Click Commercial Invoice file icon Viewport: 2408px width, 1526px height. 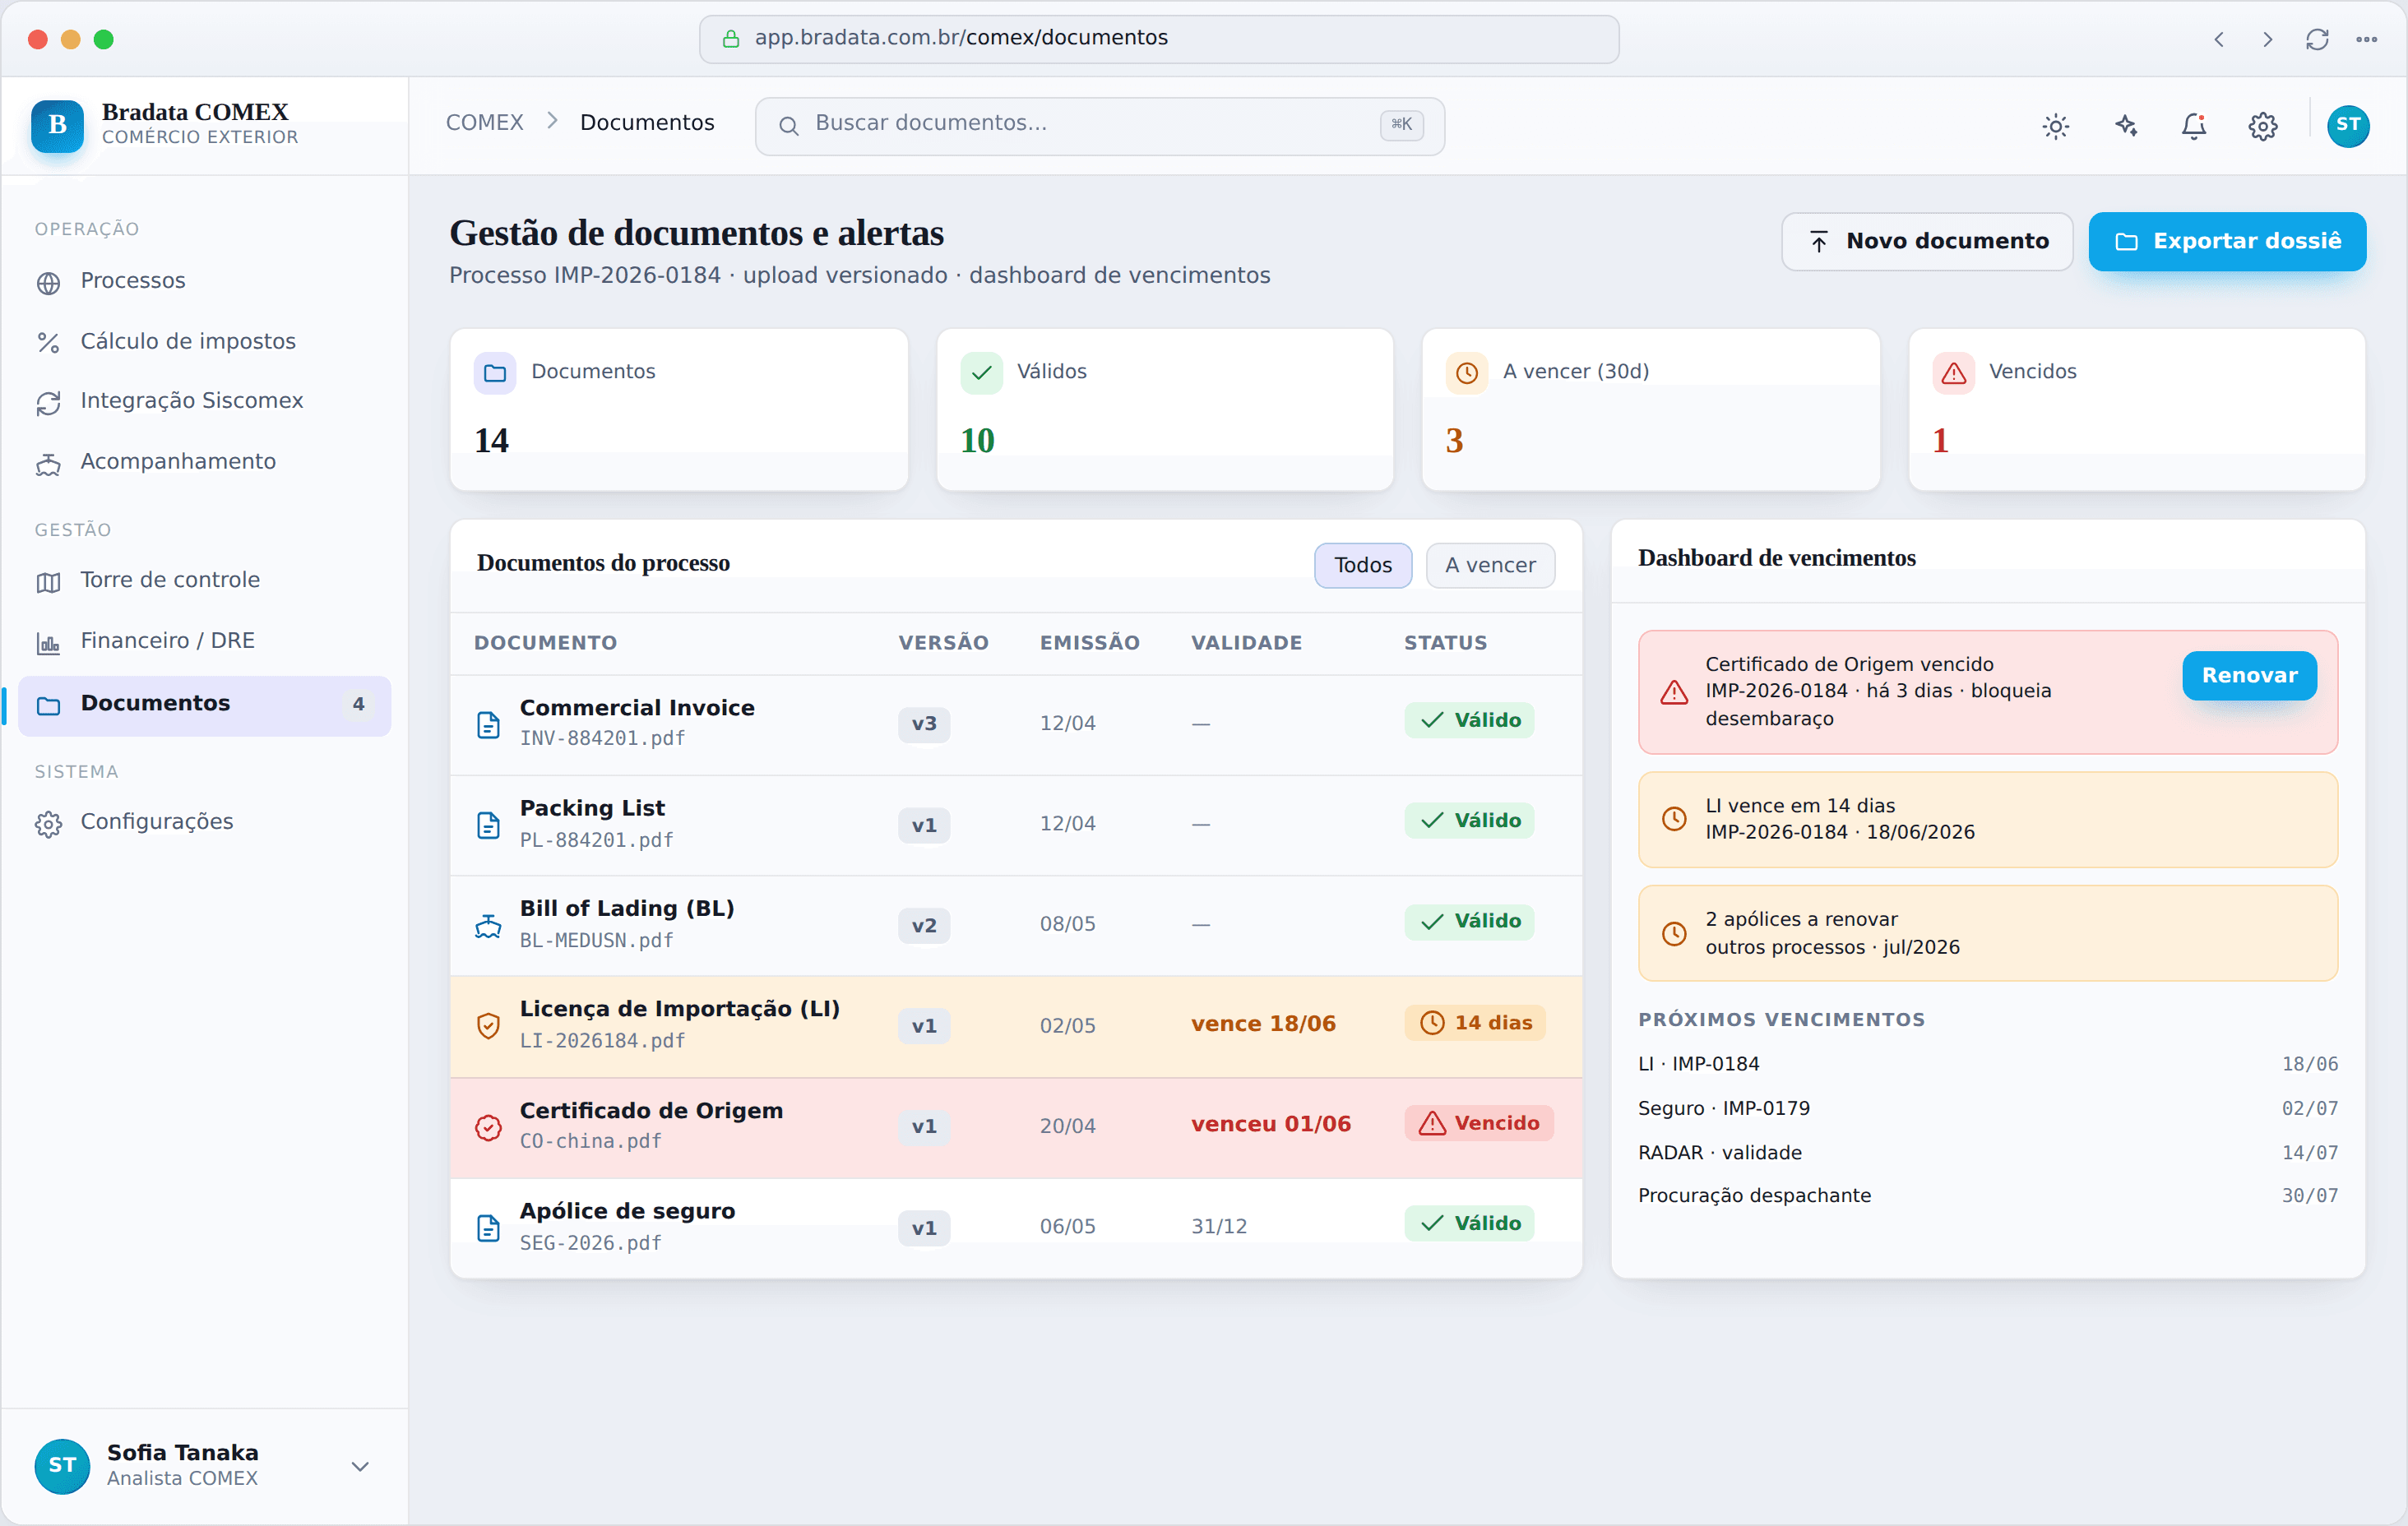(488, 725)
